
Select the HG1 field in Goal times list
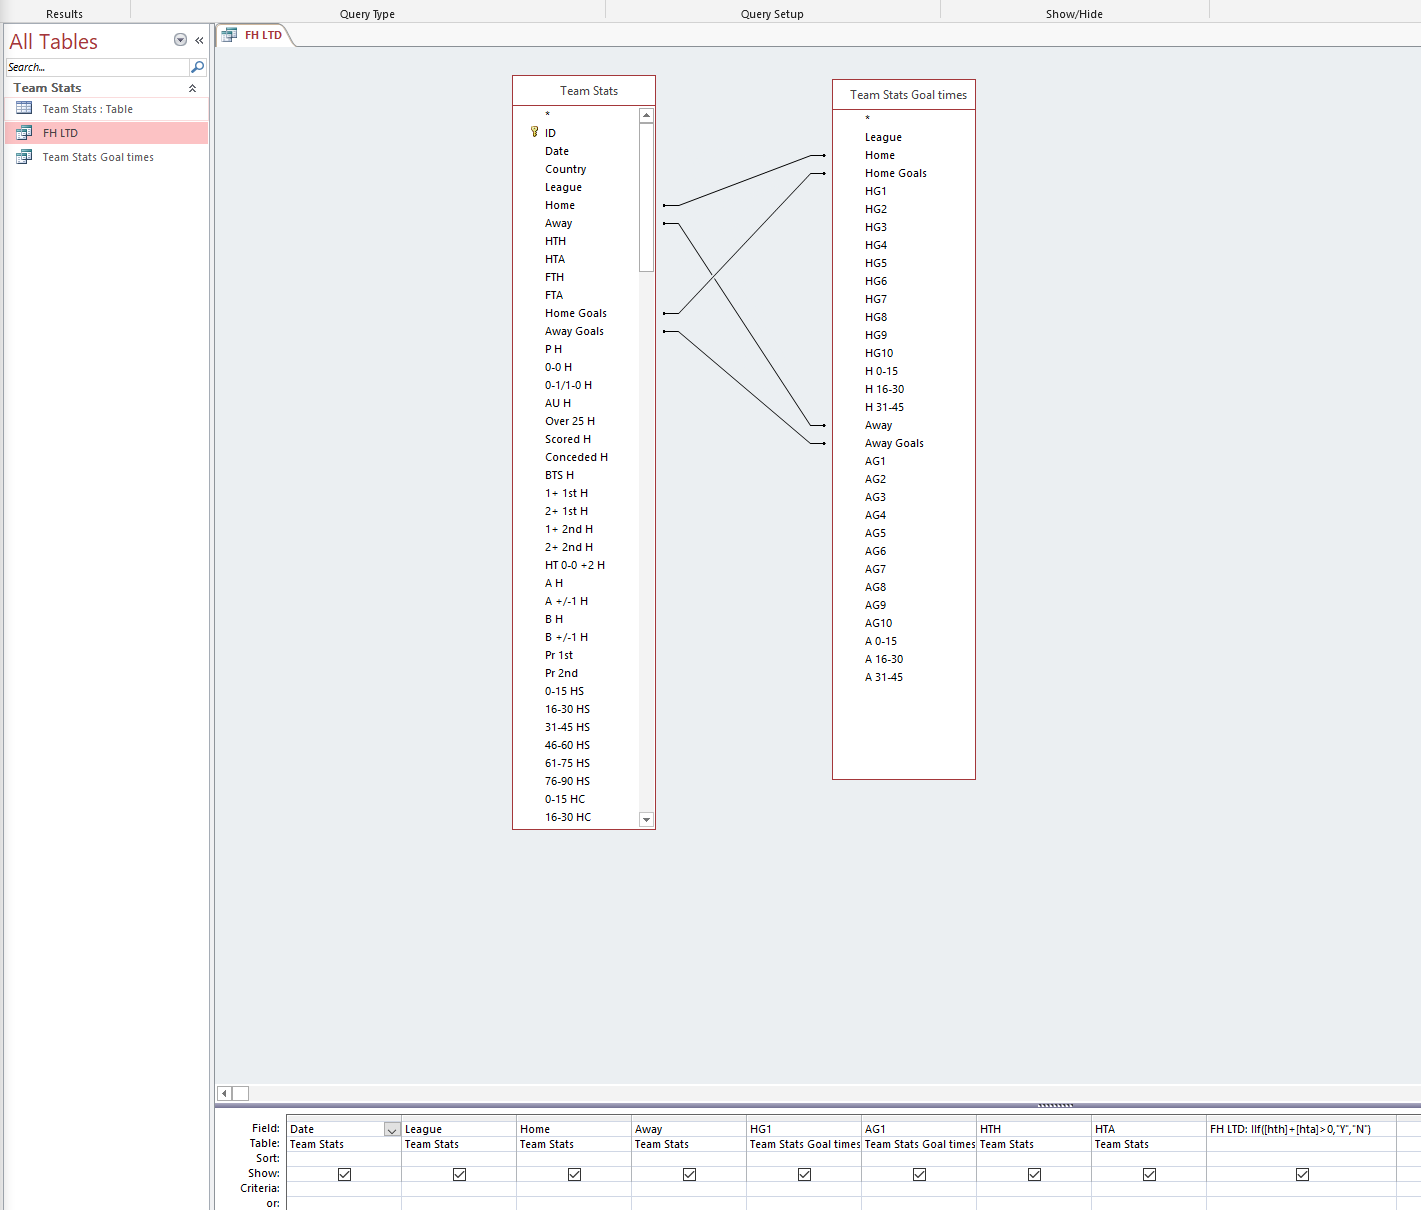pyautogui.click(x=876, y=191)
